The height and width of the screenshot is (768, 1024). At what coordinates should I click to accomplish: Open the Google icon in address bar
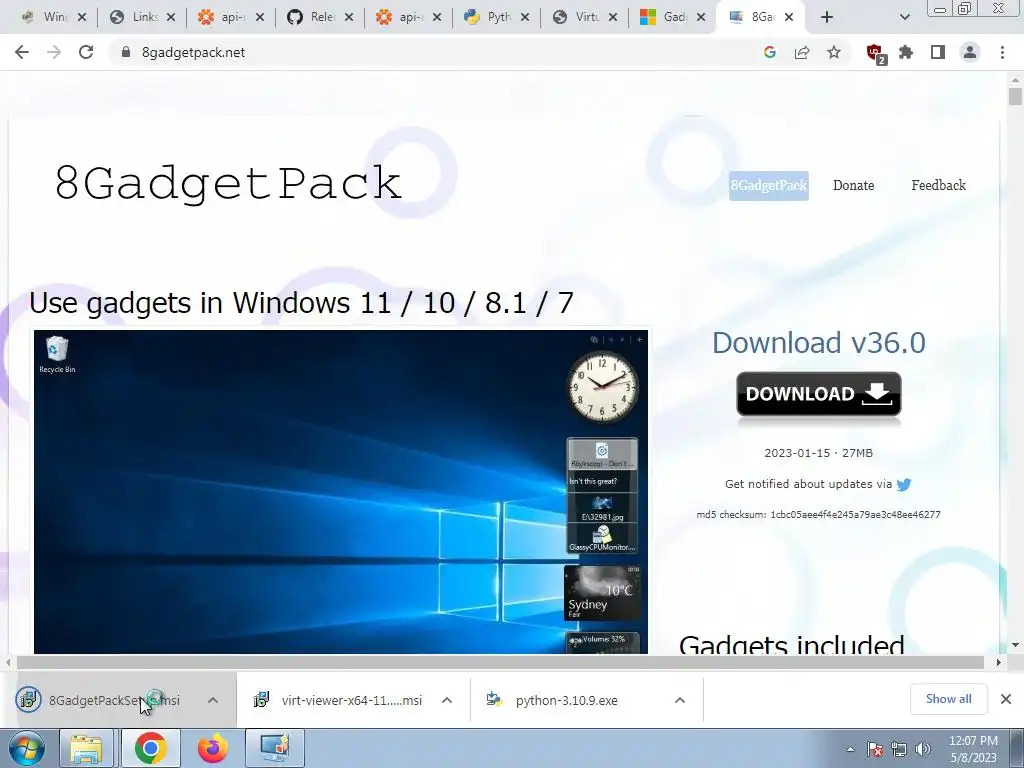tap(770, 52)
